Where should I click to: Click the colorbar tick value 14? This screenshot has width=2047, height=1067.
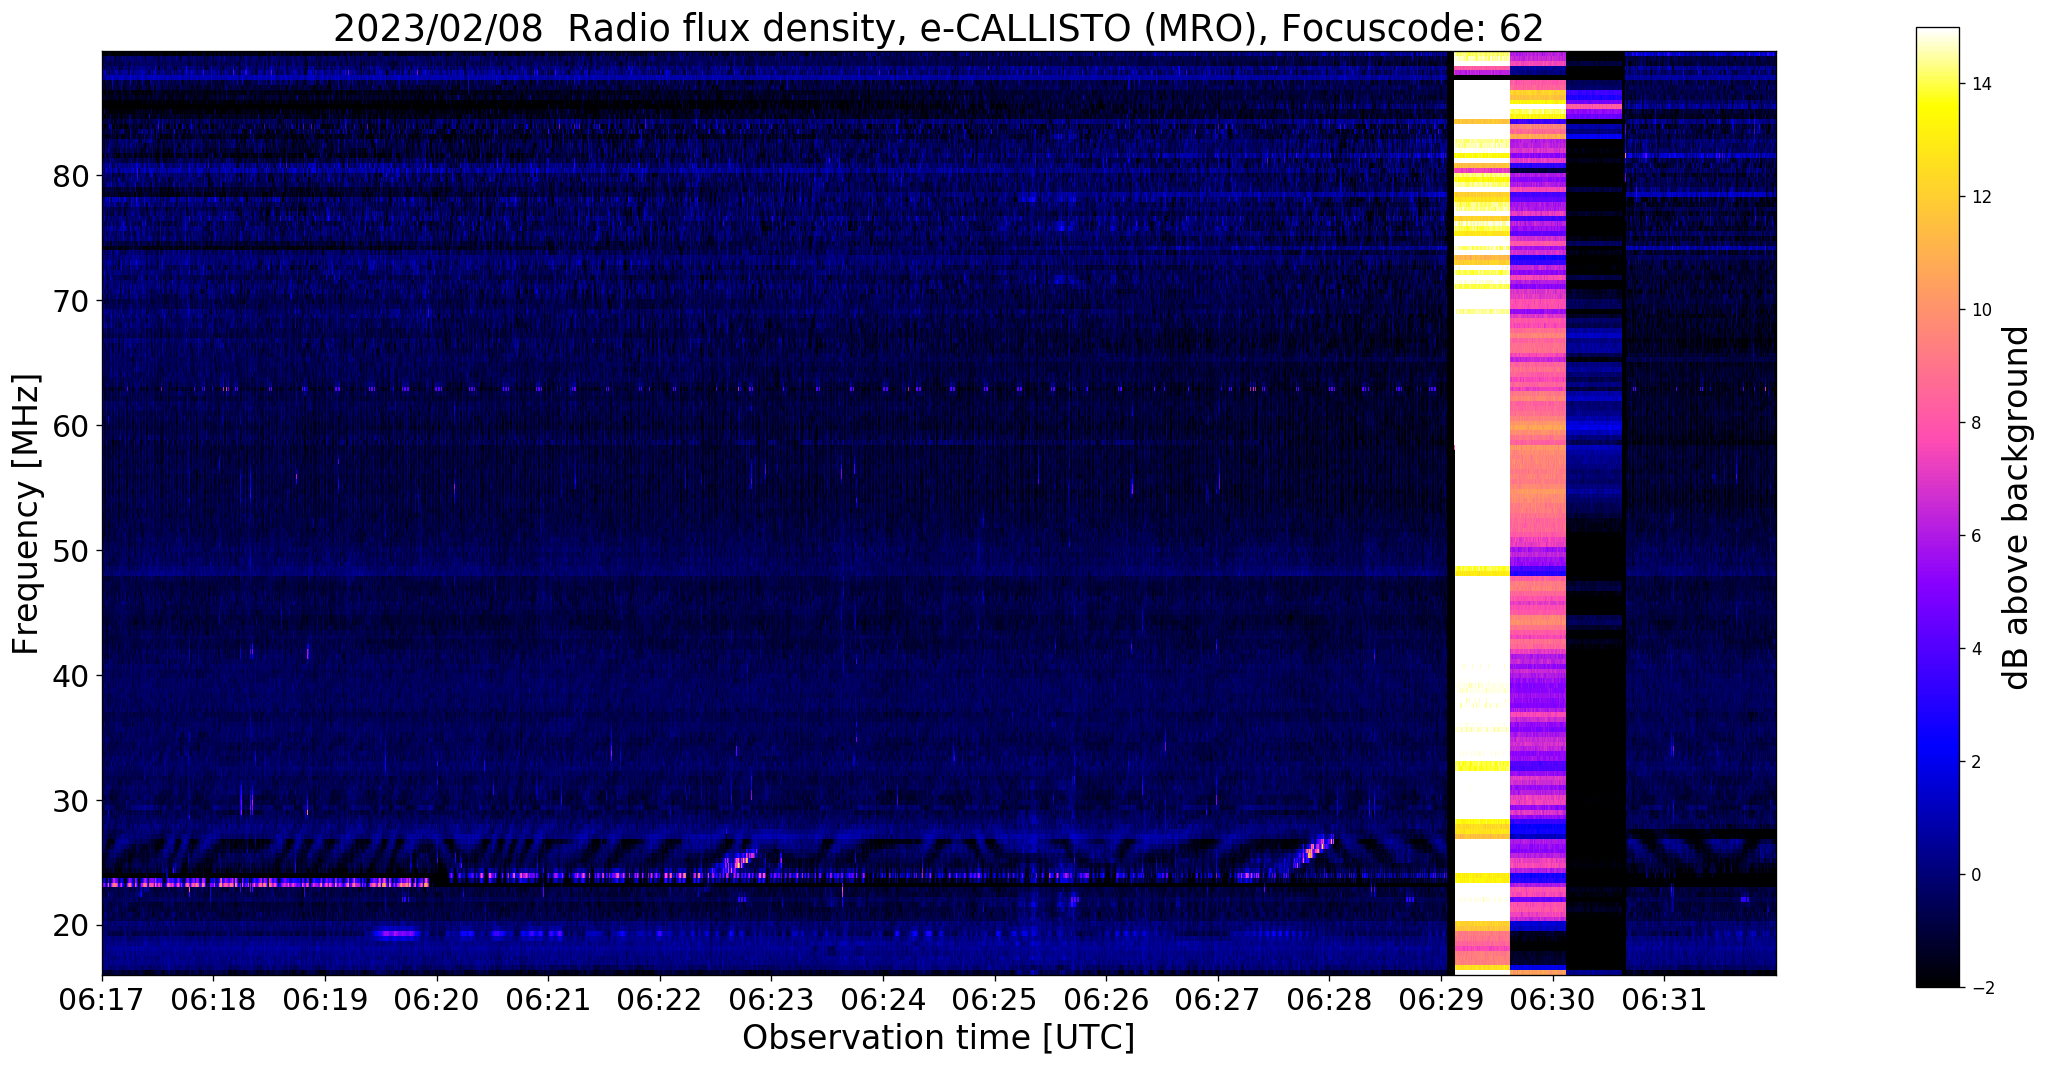pos(1981,84)
